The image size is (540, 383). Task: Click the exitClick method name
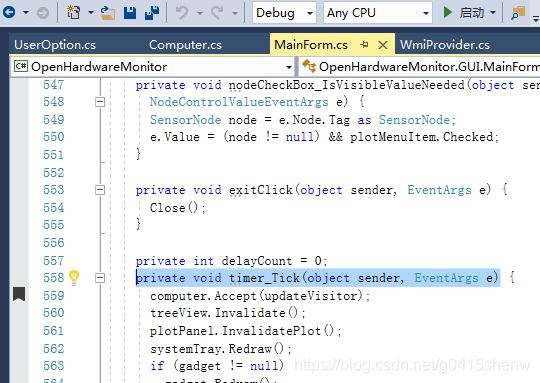[x=261, y=190]
